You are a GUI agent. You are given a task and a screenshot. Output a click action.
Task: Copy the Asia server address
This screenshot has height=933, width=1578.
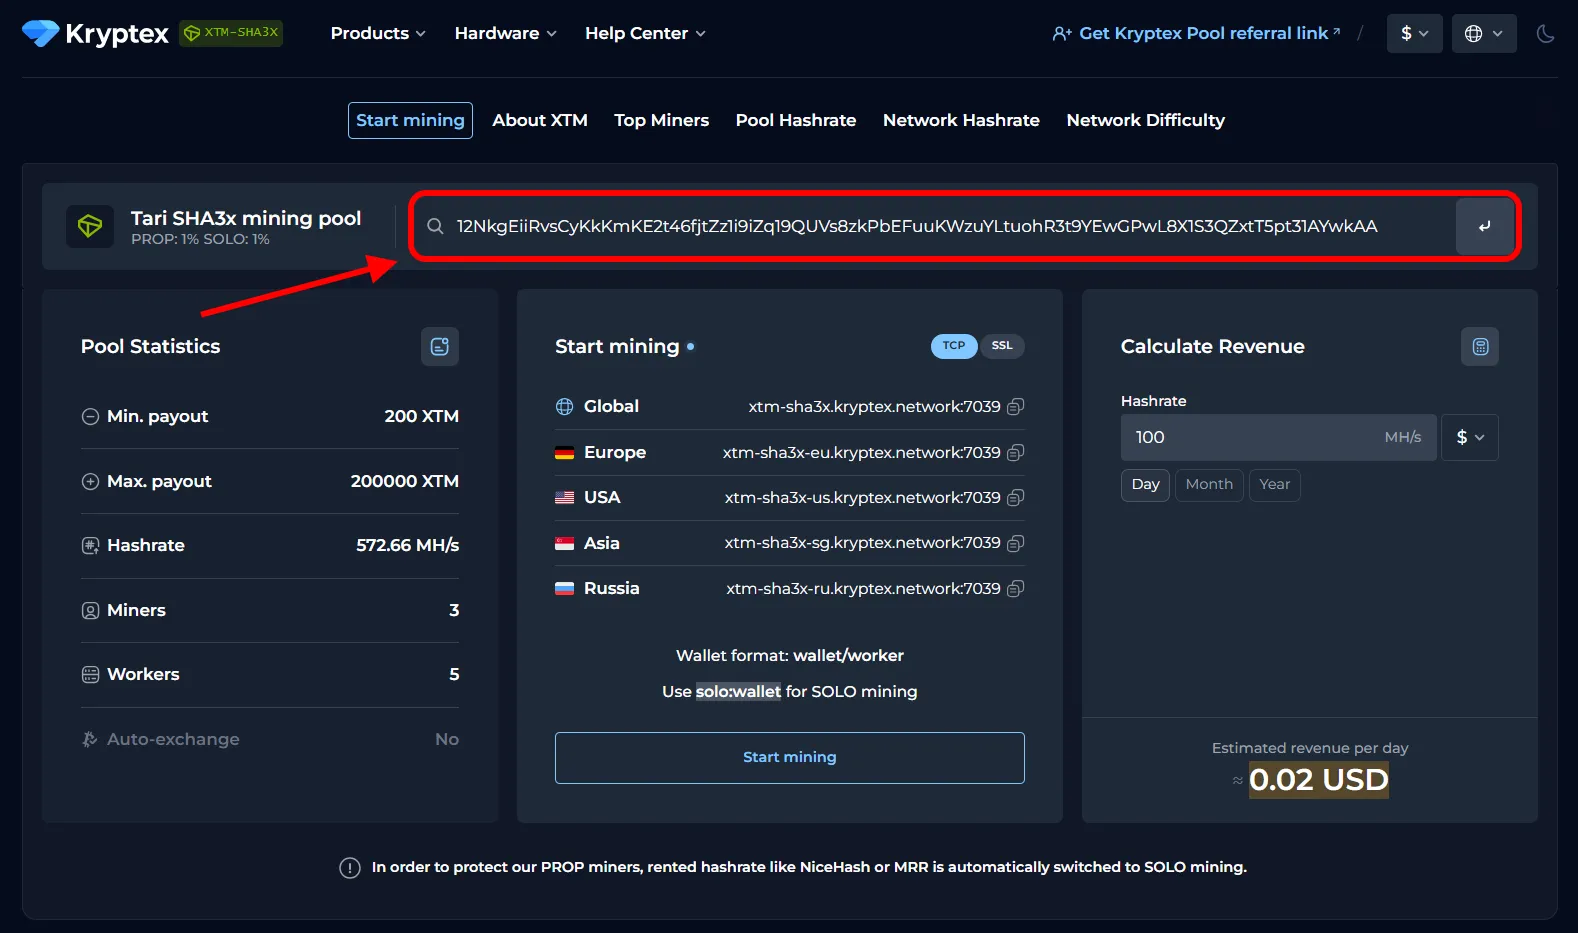tap(1015, 544)
